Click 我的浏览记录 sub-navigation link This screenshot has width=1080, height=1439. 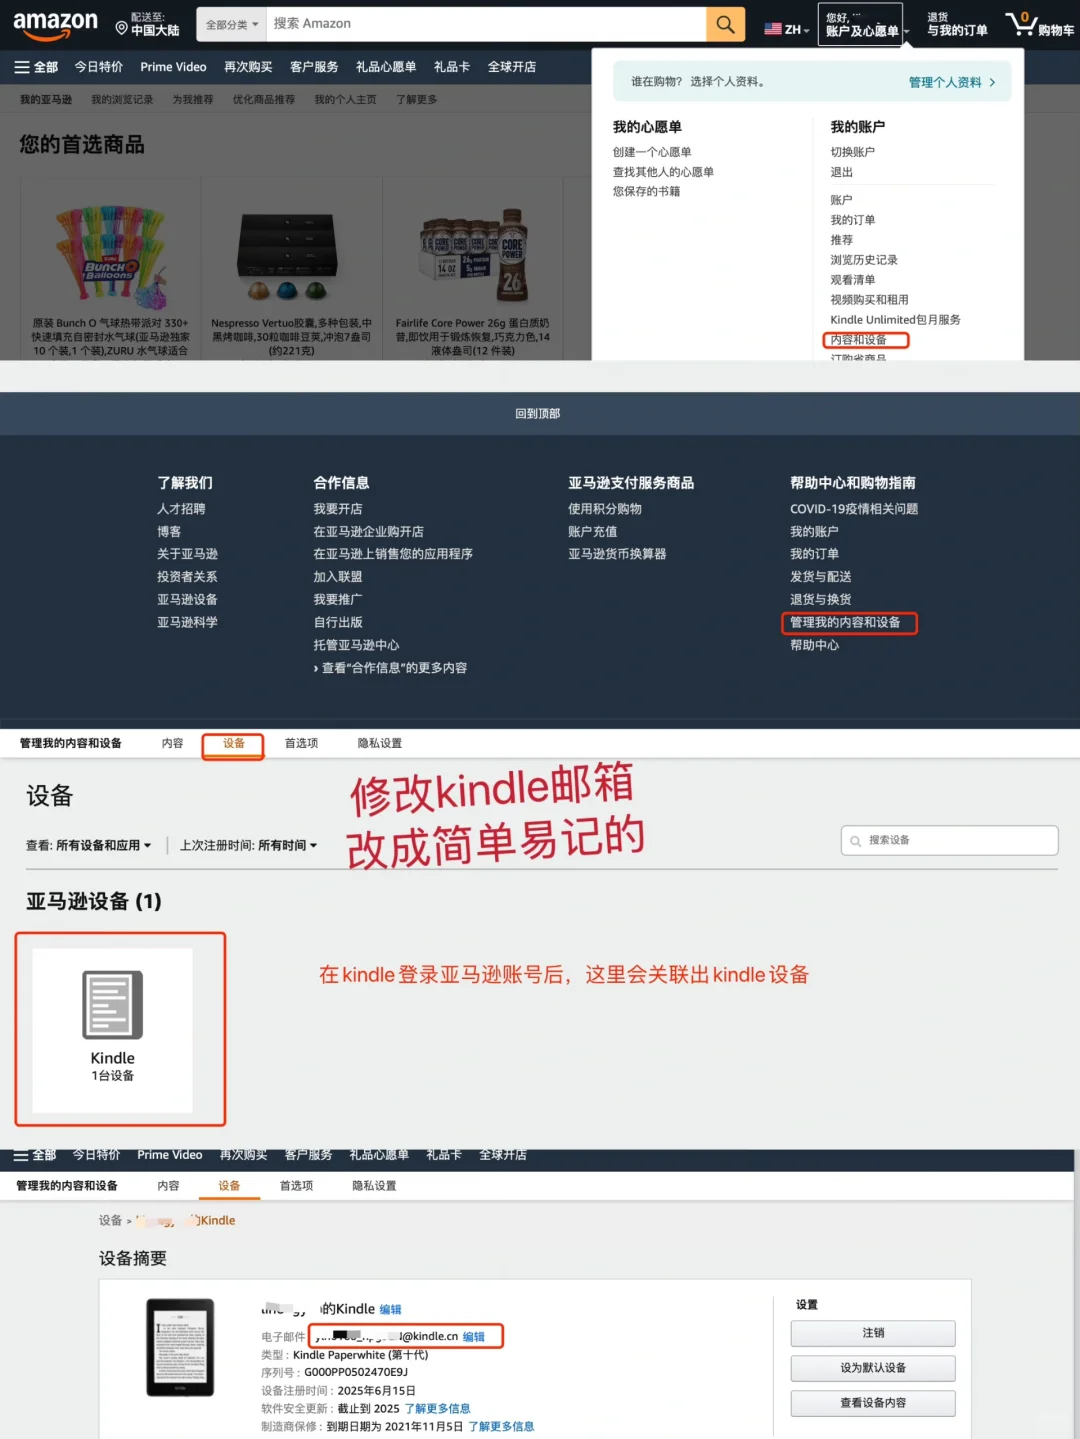coord(122,100)
